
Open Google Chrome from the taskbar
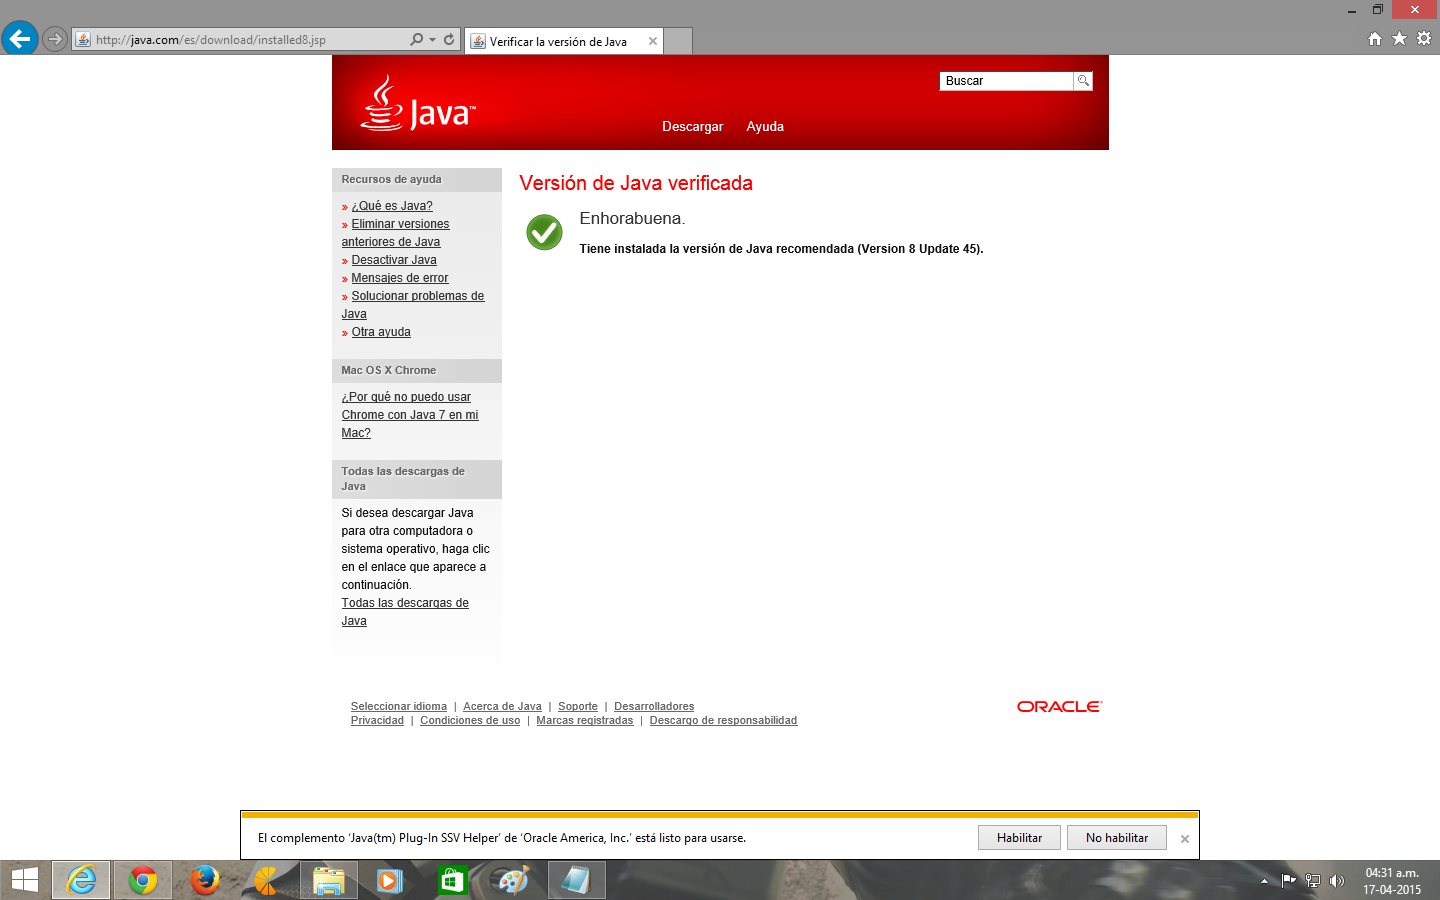click(x=143, y=880)
